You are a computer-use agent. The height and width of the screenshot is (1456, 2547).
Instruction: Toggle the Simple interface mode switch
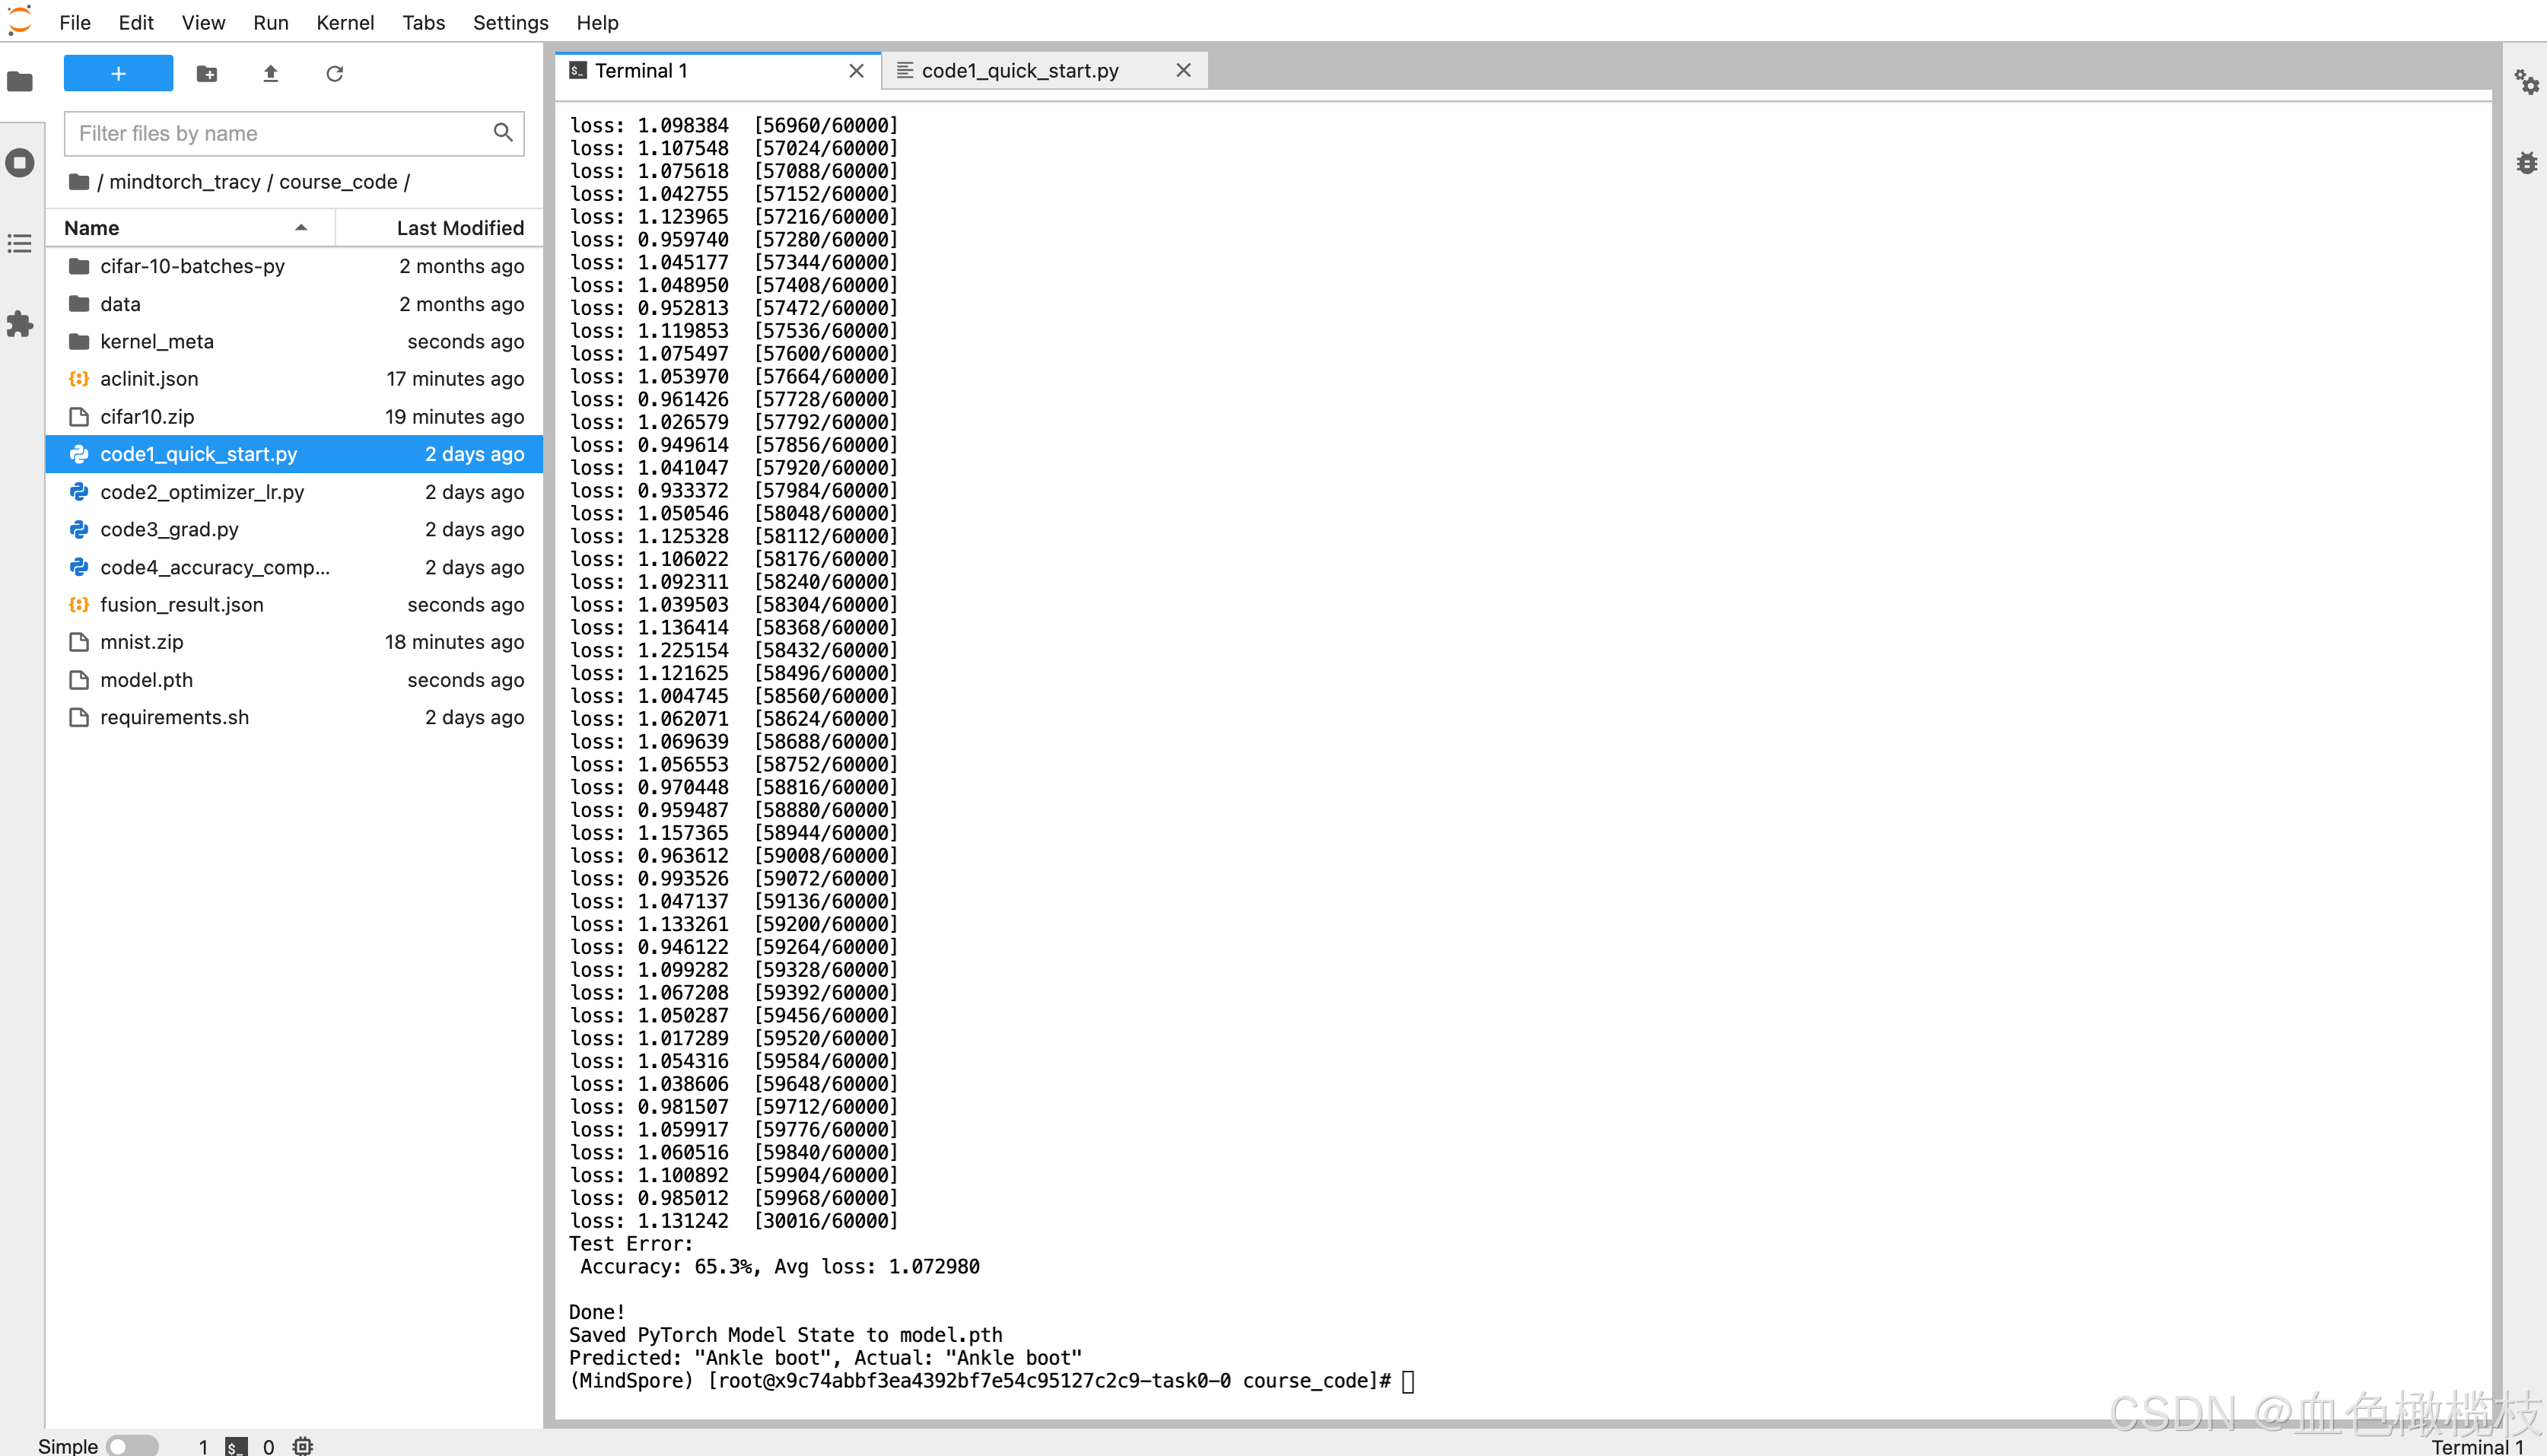[x=131, y=1445]
